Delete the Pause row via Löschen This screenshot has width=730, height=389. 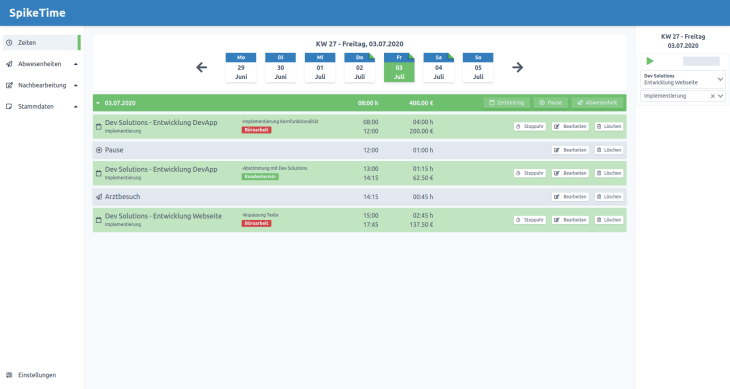[x=609, y=150]
